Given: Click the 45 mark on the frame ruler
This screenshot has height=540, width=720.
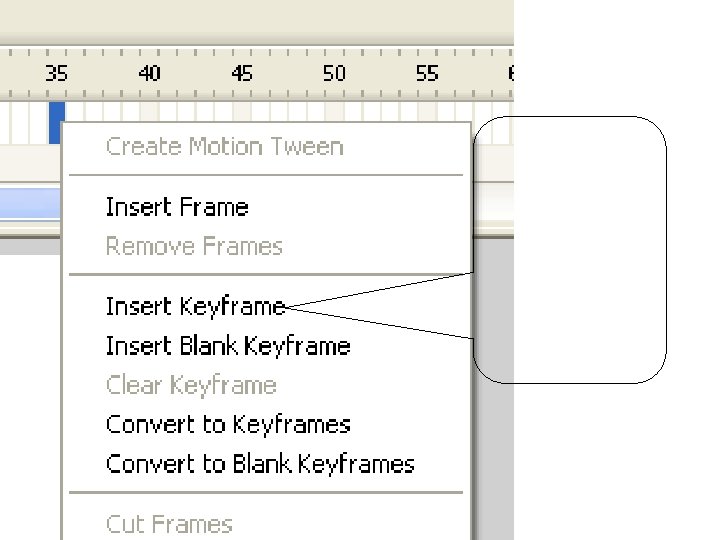Looking at the screenshot, I should [242, 73].
